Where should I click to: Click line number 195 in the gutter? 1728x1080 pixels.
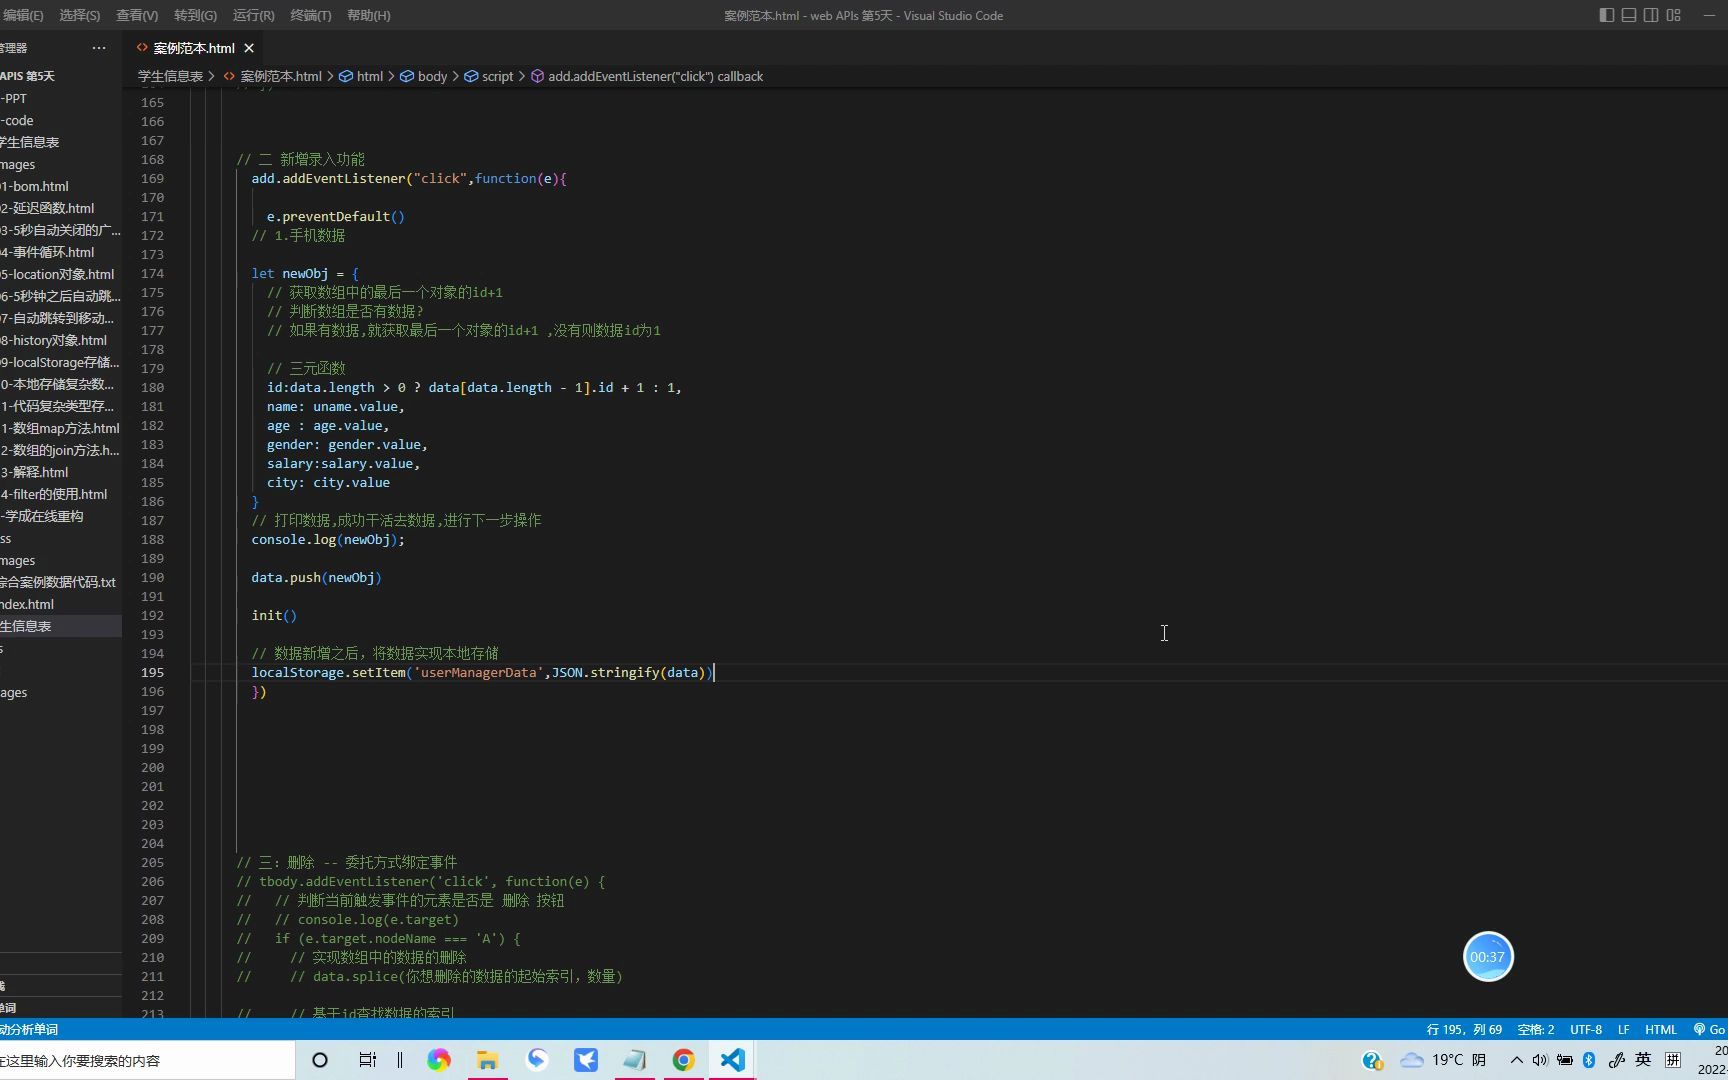point(152,672)
